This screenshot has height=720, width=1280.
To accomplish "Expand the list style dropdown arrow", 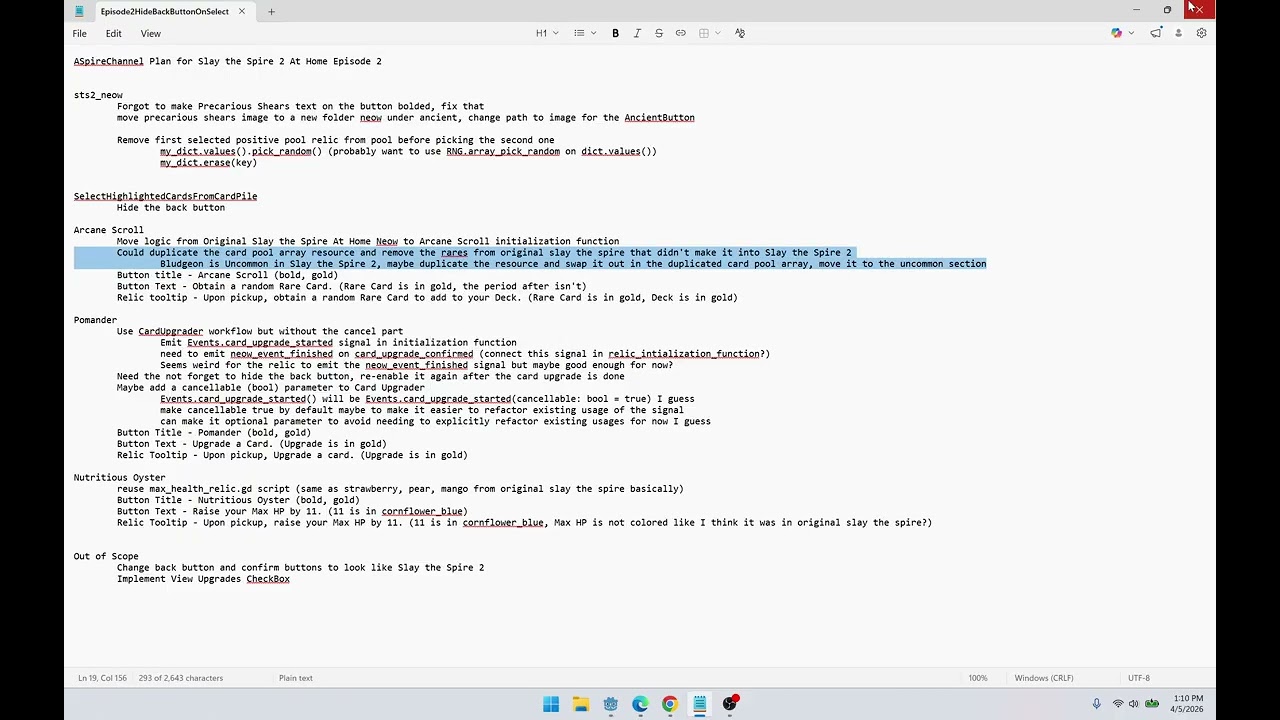I will pos(593,33).
